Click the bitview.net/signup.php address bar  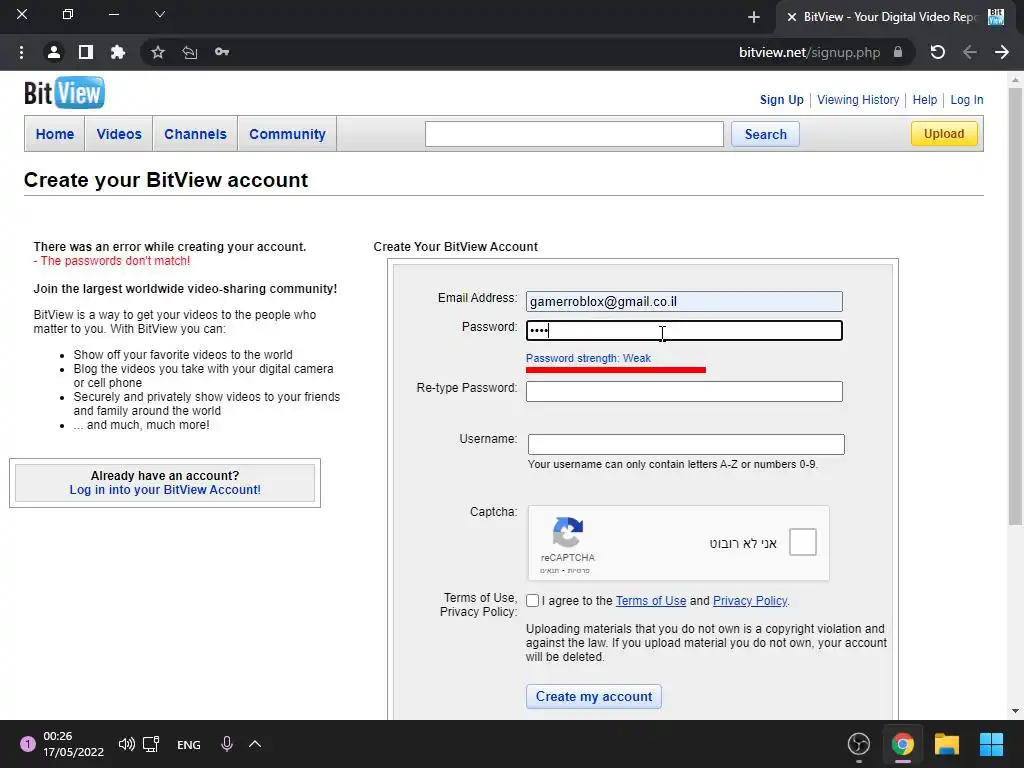click(x=809, y=52)
